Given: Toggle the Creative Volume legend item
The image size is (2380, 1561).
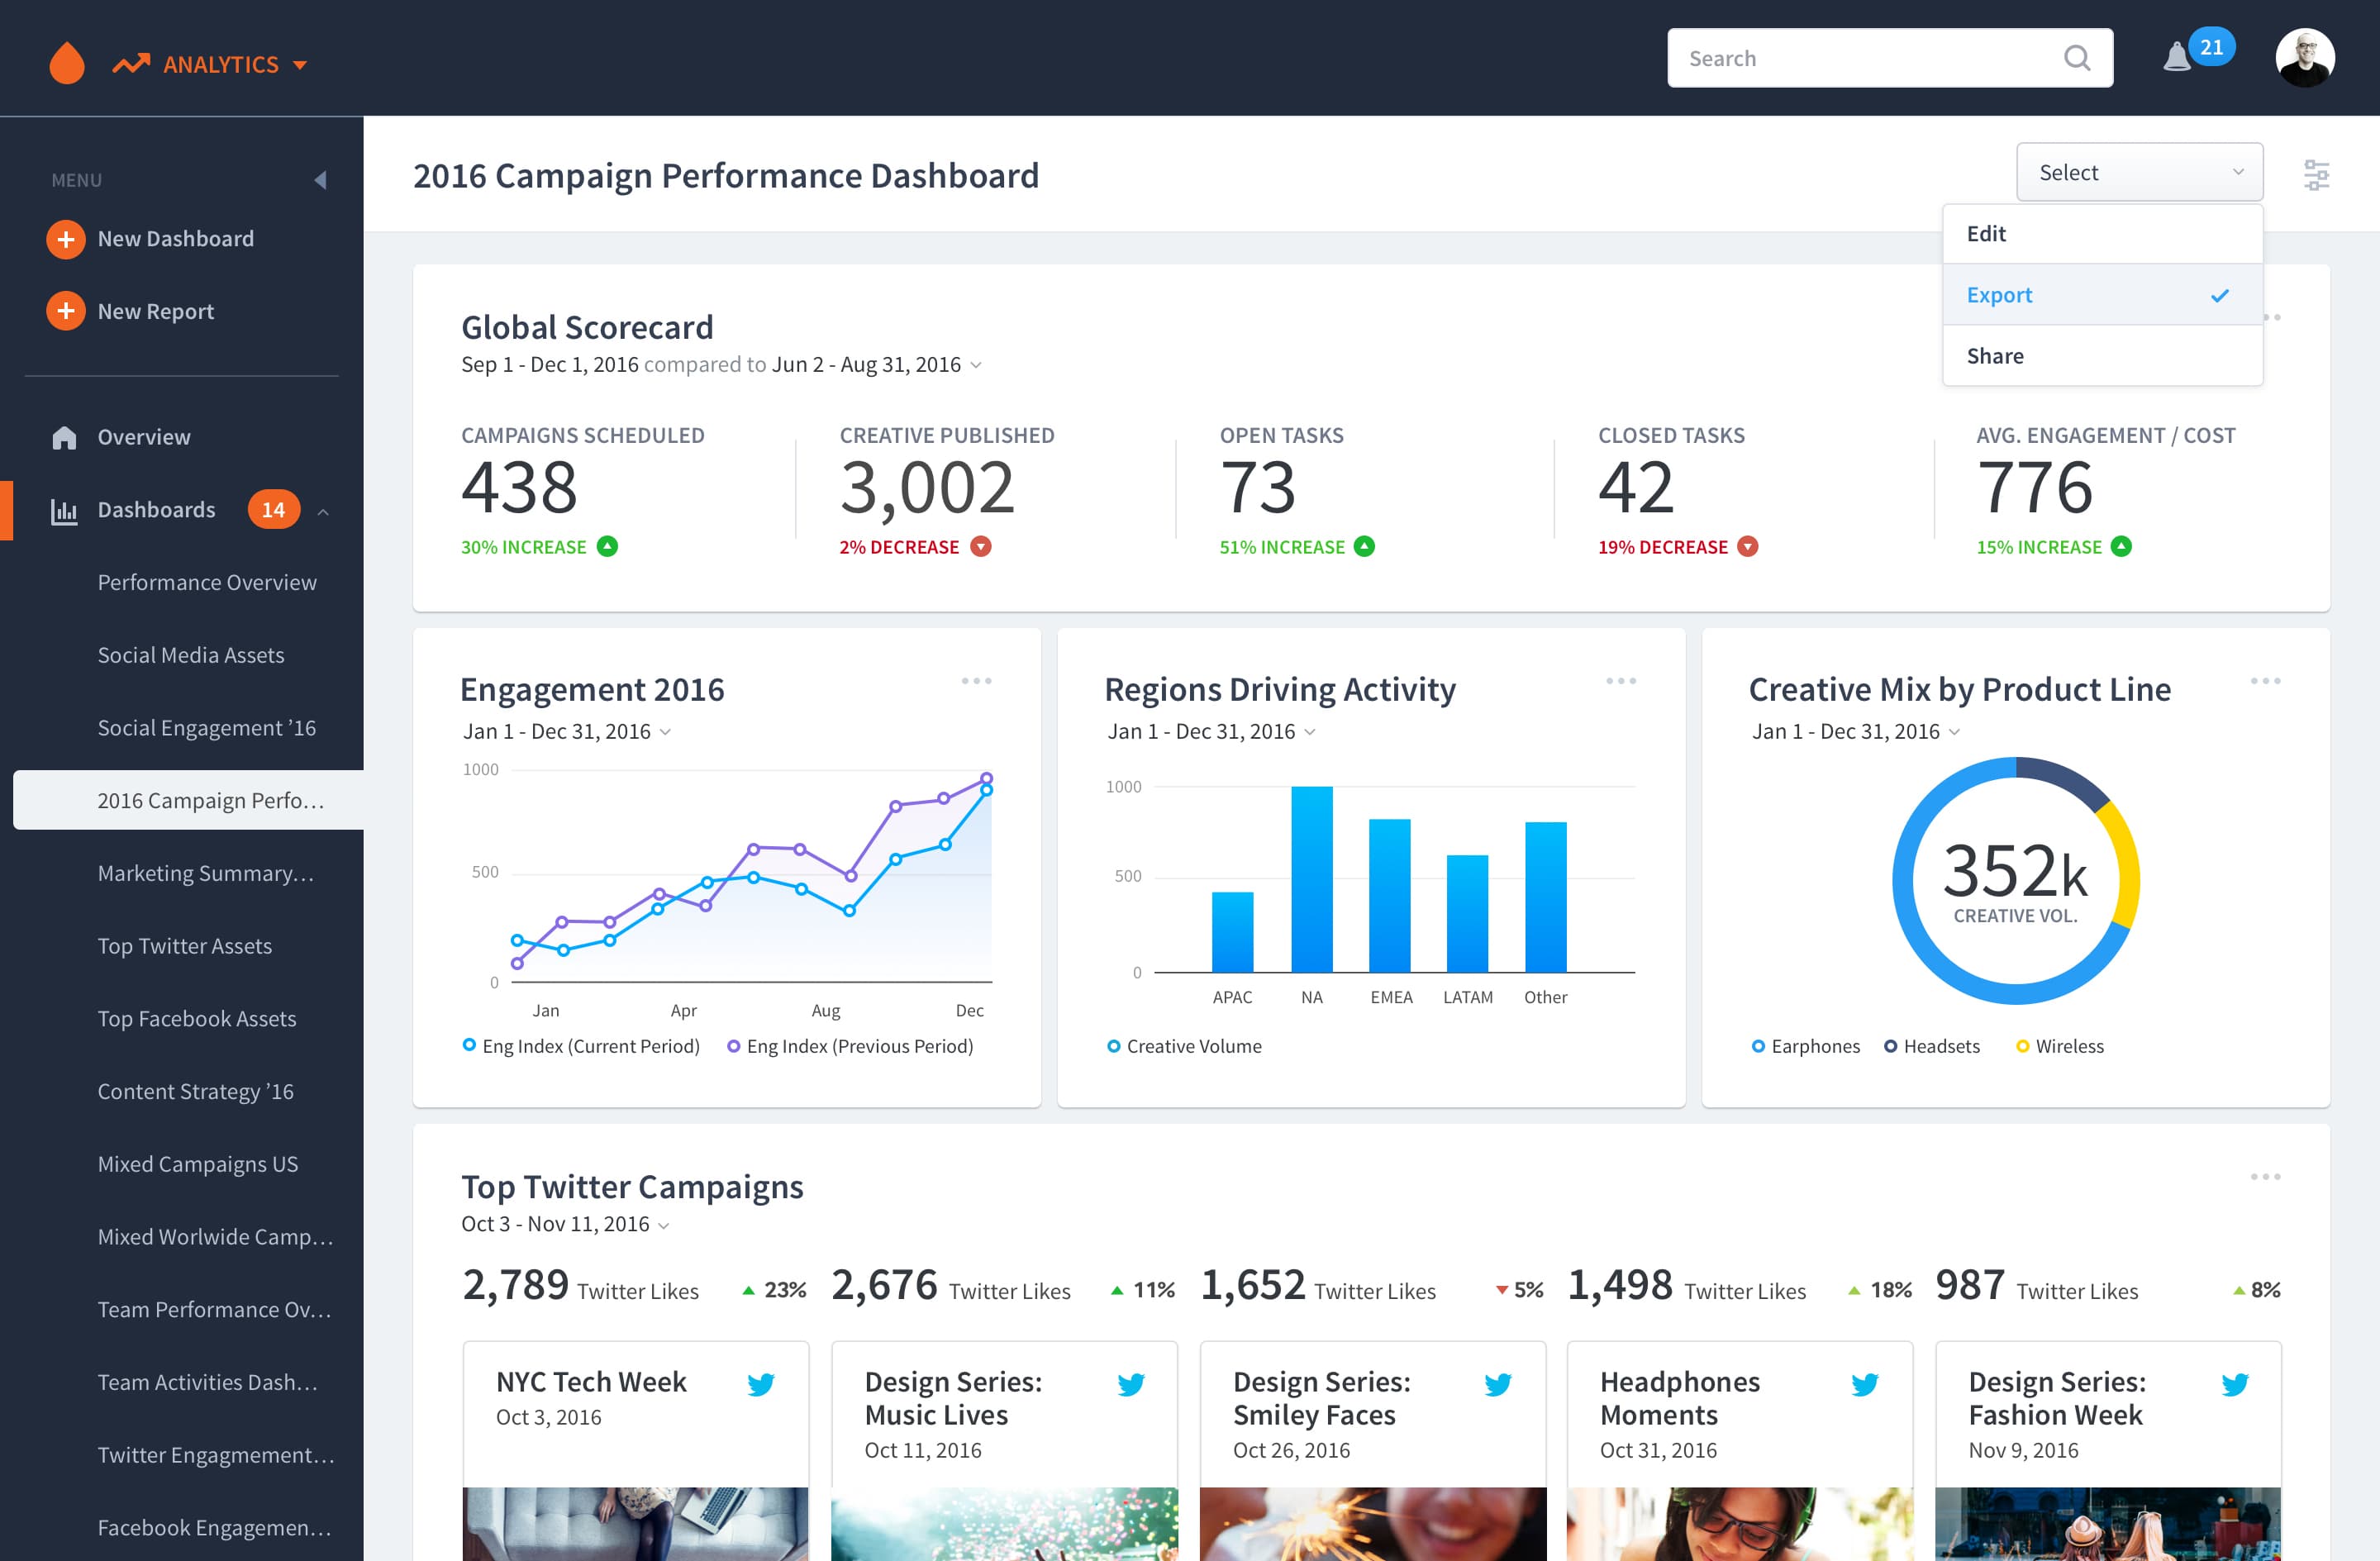Looking at the screenshot, I should coord(1184,1046).
